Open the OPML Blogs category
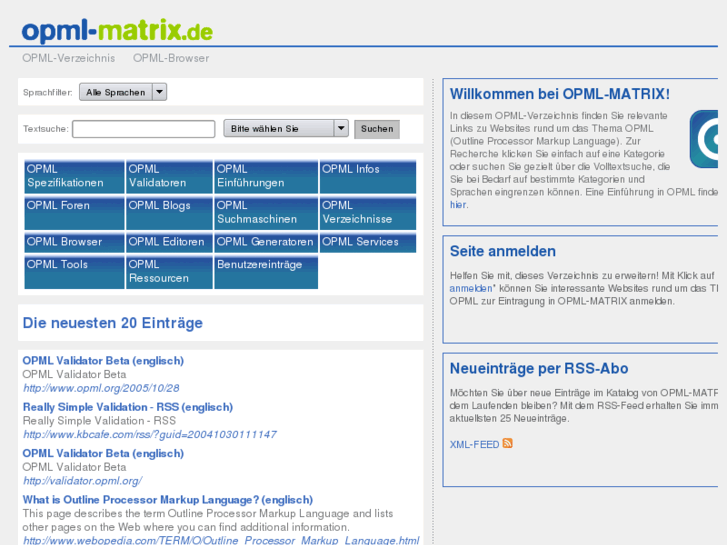727x545 pixels. tap(169, 213)
